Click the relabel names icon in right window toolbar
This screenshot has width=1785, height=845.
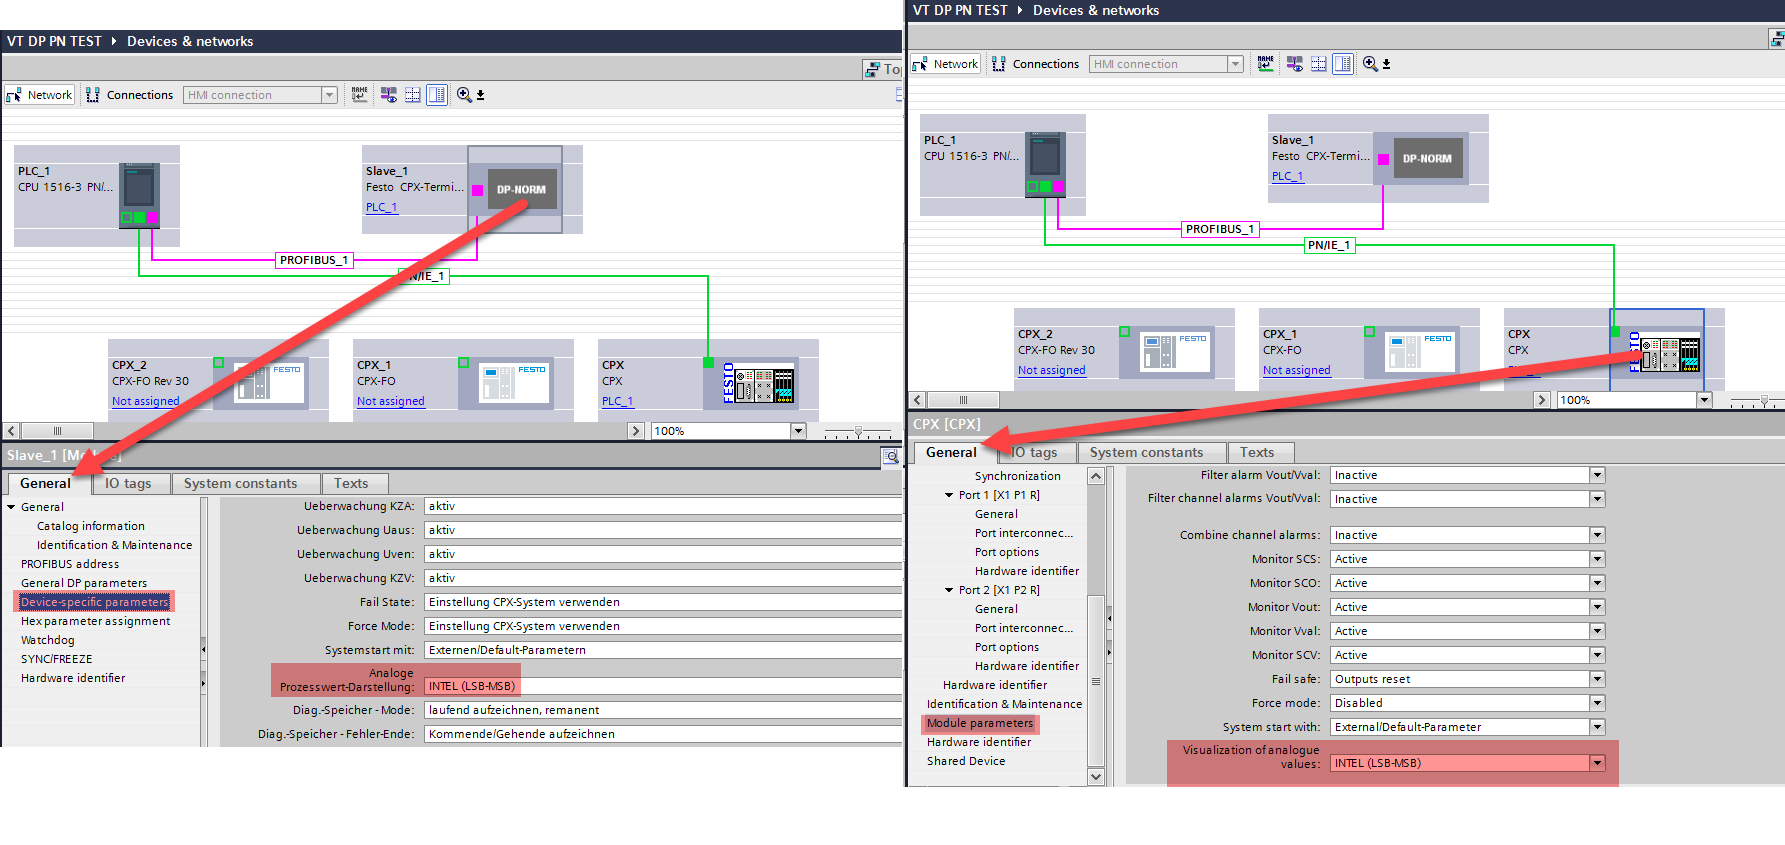pyautogui.click(x=1266, y=63)
